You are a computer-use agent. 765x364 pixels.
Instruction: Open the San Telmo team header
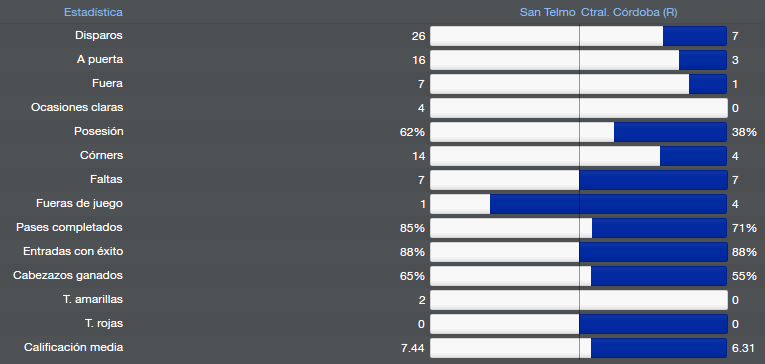click(547, 12)
